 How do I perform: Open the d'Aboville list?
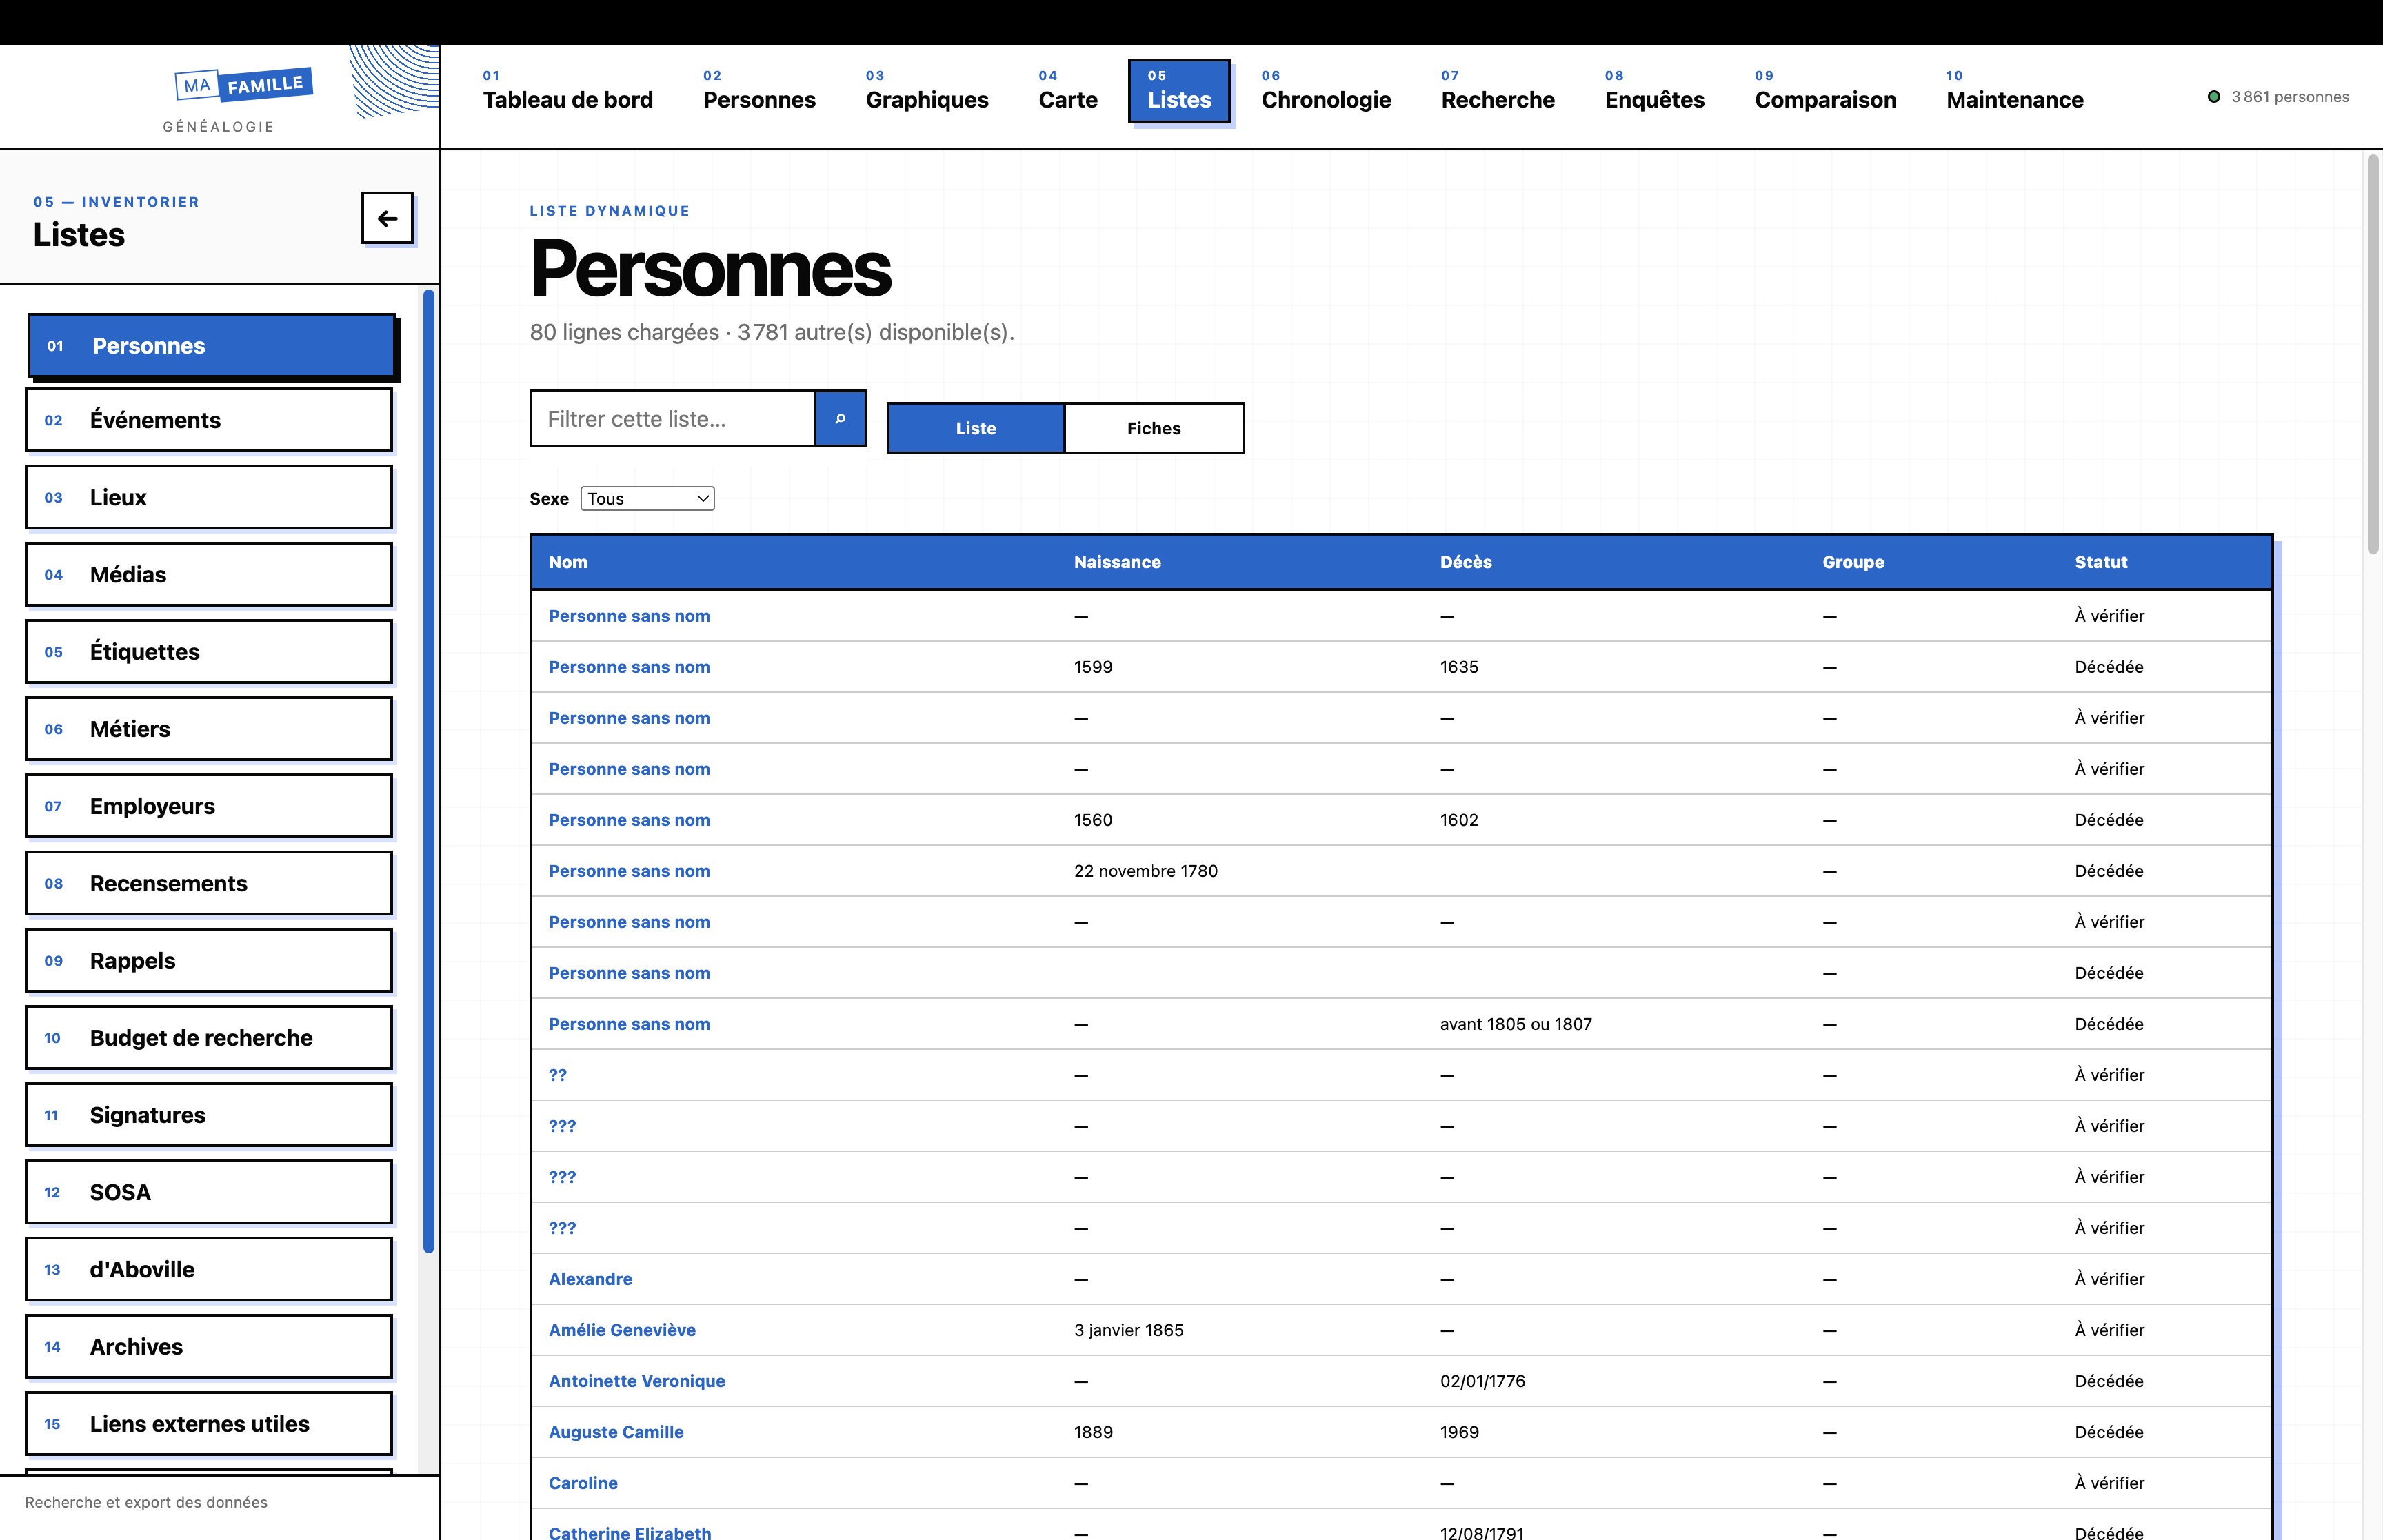point(209,1269)
